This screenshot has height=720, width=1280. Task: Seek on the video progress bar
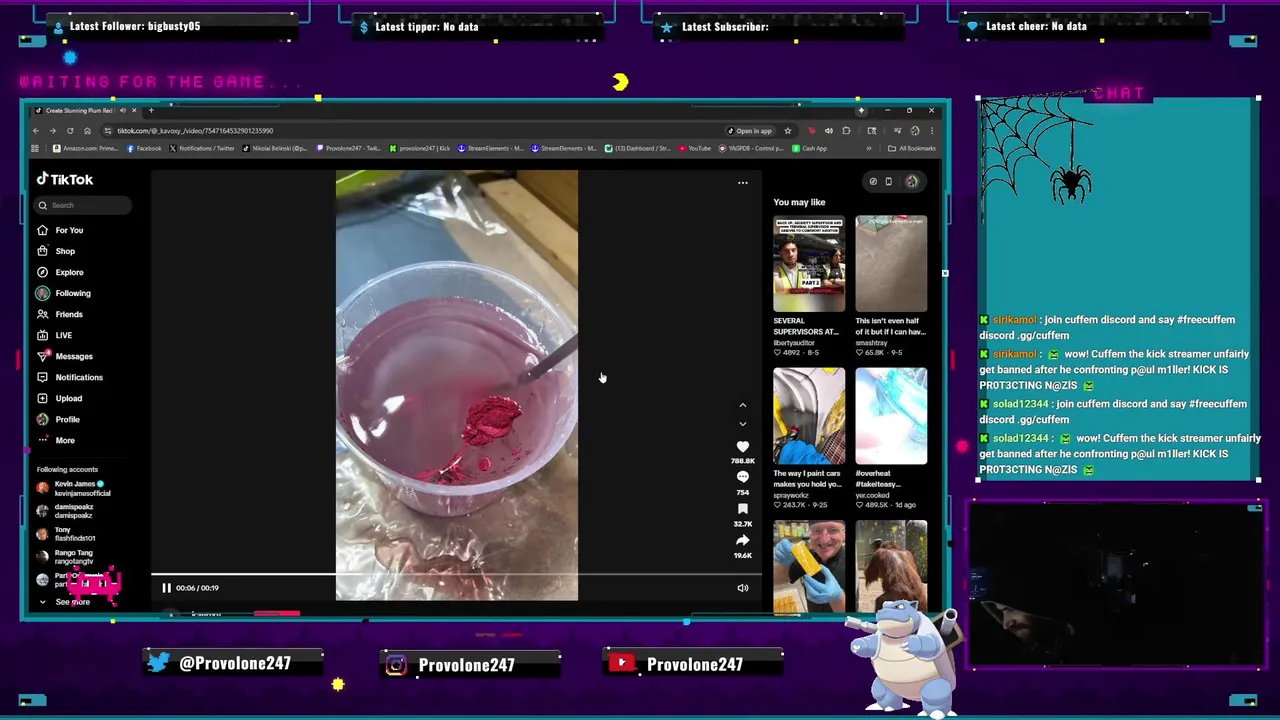[x=456, y=576]
